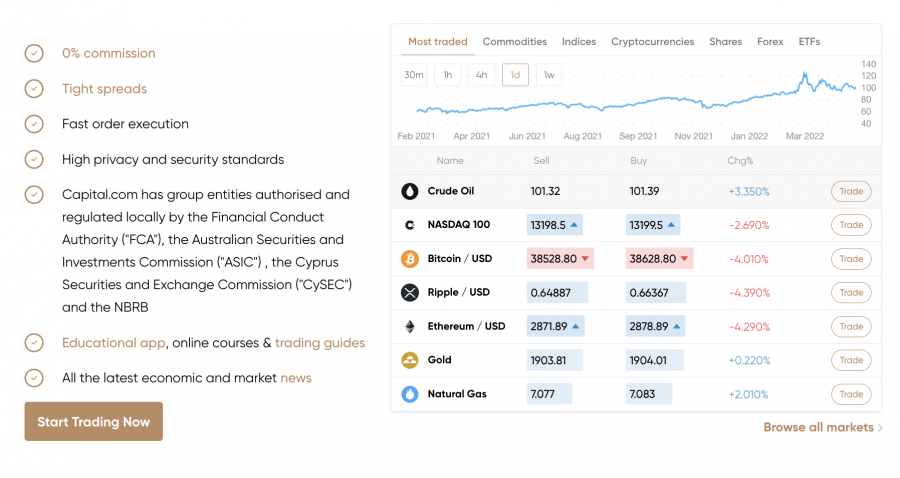900x478 pixels.
Task: Click Trade button for Bitcoin / USD
Action: click(x=851, y=259)
